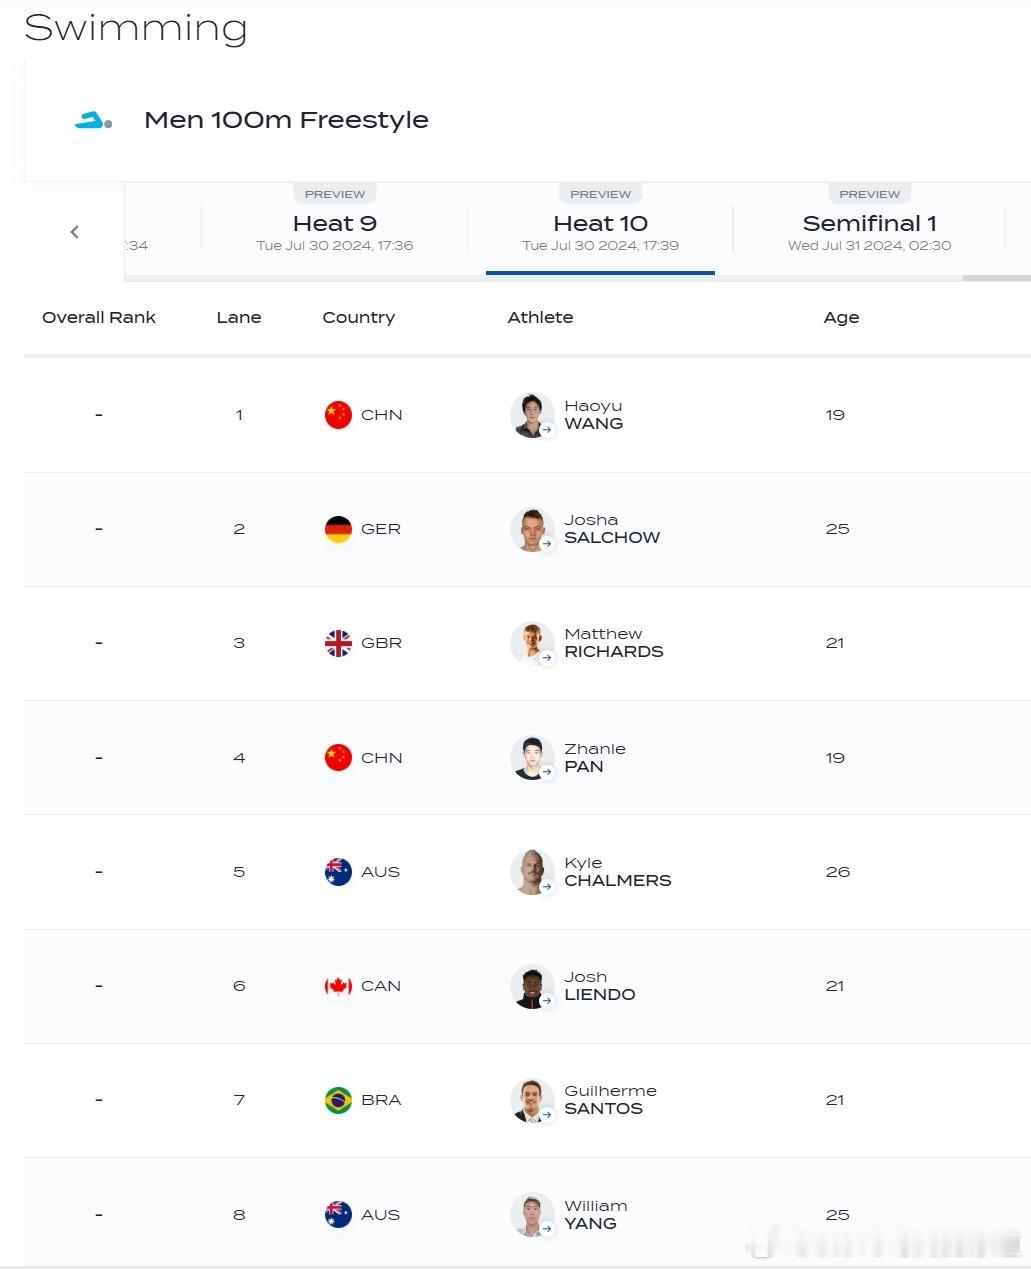Screen dimensions: 1031x1269
Task: Open Zhanle Pan athlete avatar
Action: click(x=532, y=758)
